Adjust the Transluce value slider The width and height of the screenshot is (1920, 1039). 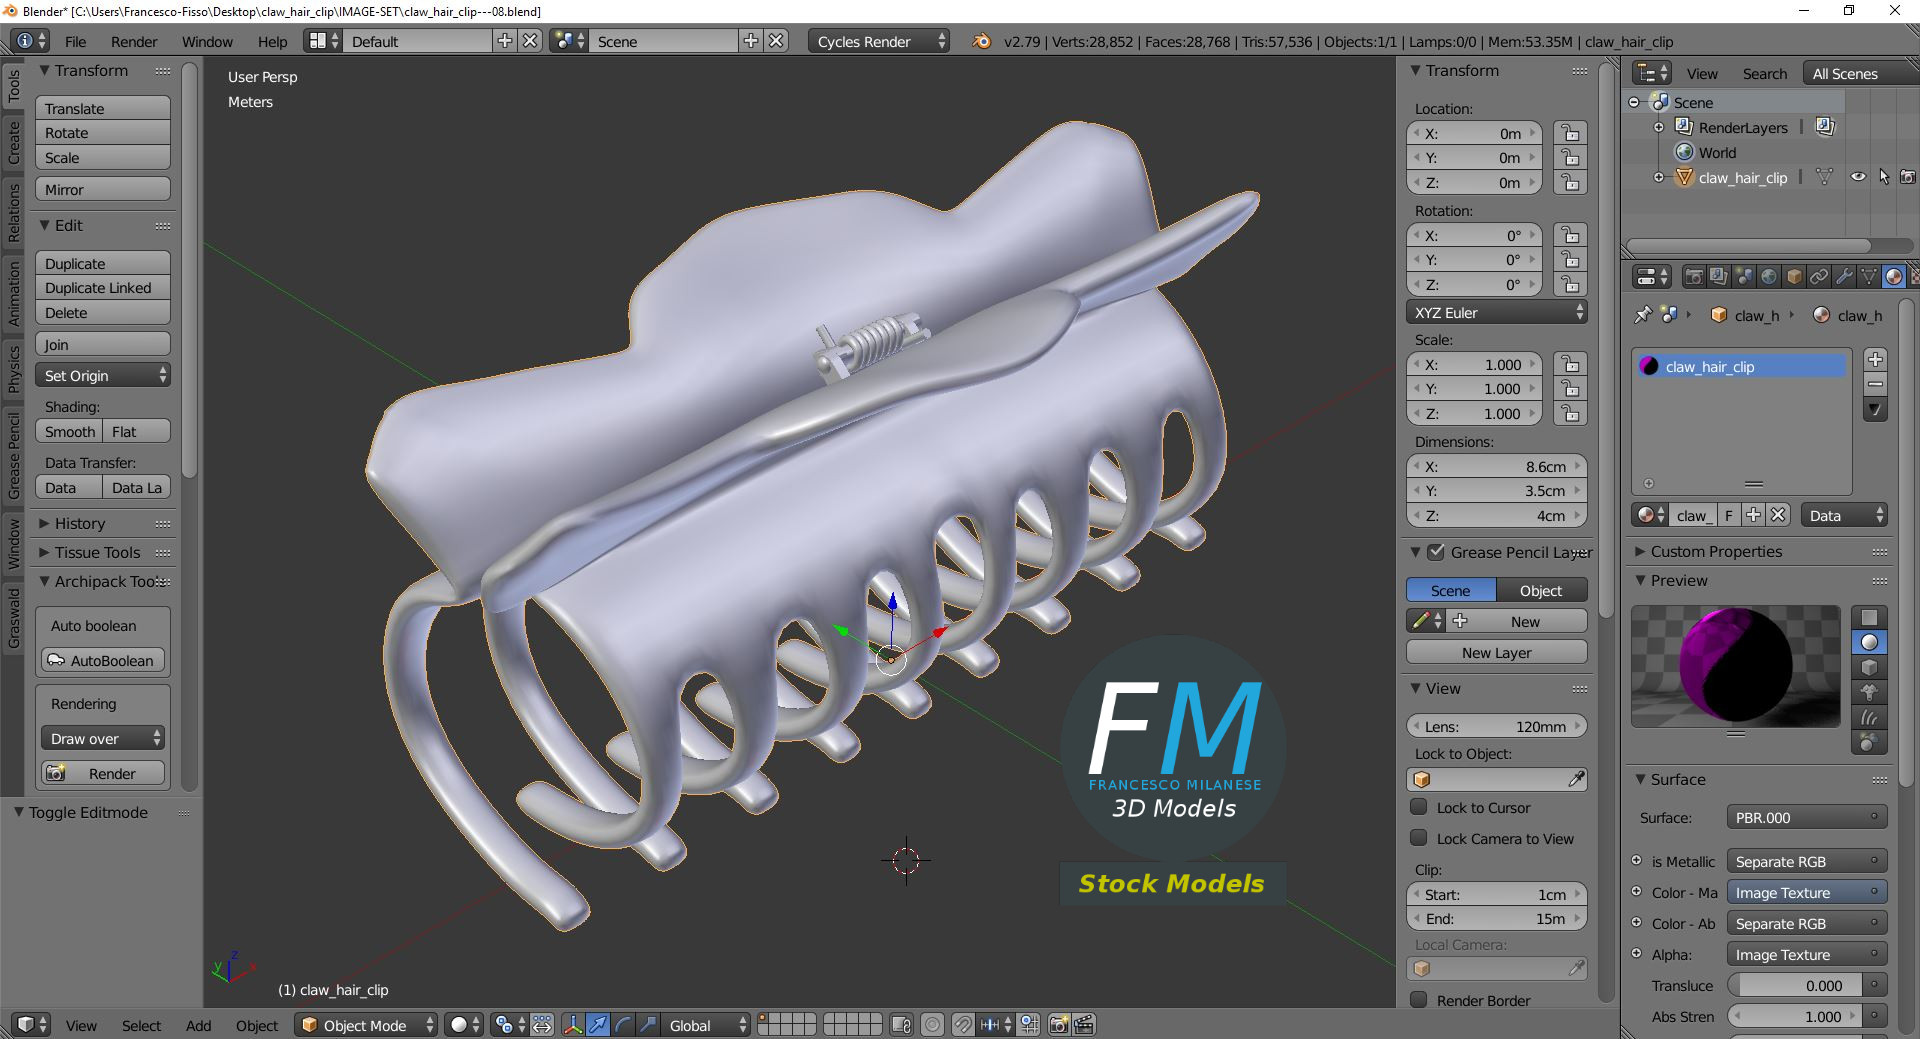click(x=1795, y=986)
